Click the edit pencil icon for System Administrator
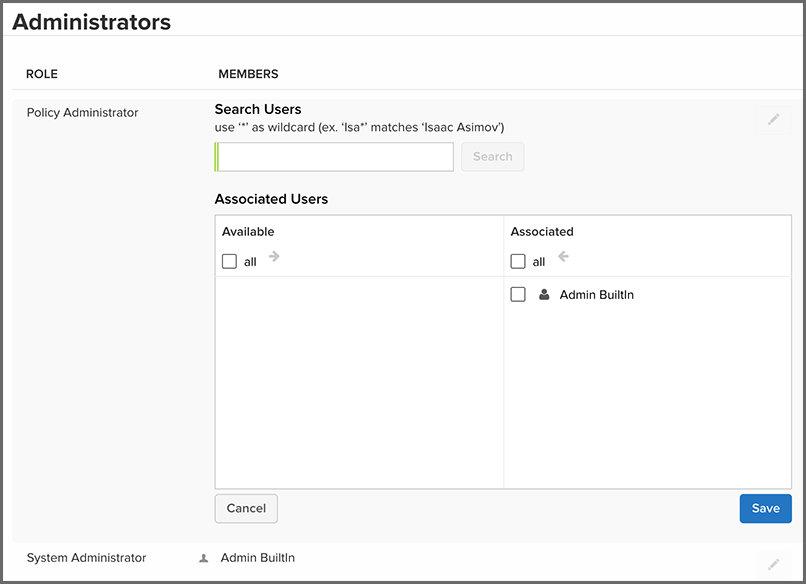The width and height of the screenshot is (806, 584). pos(773,565)
